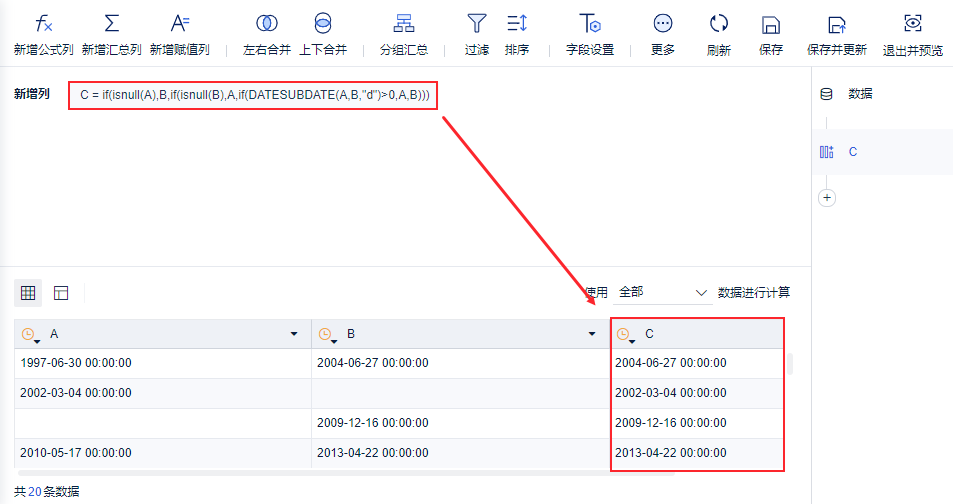Choose the 上下合并 union tool

[x=323, y=35]
